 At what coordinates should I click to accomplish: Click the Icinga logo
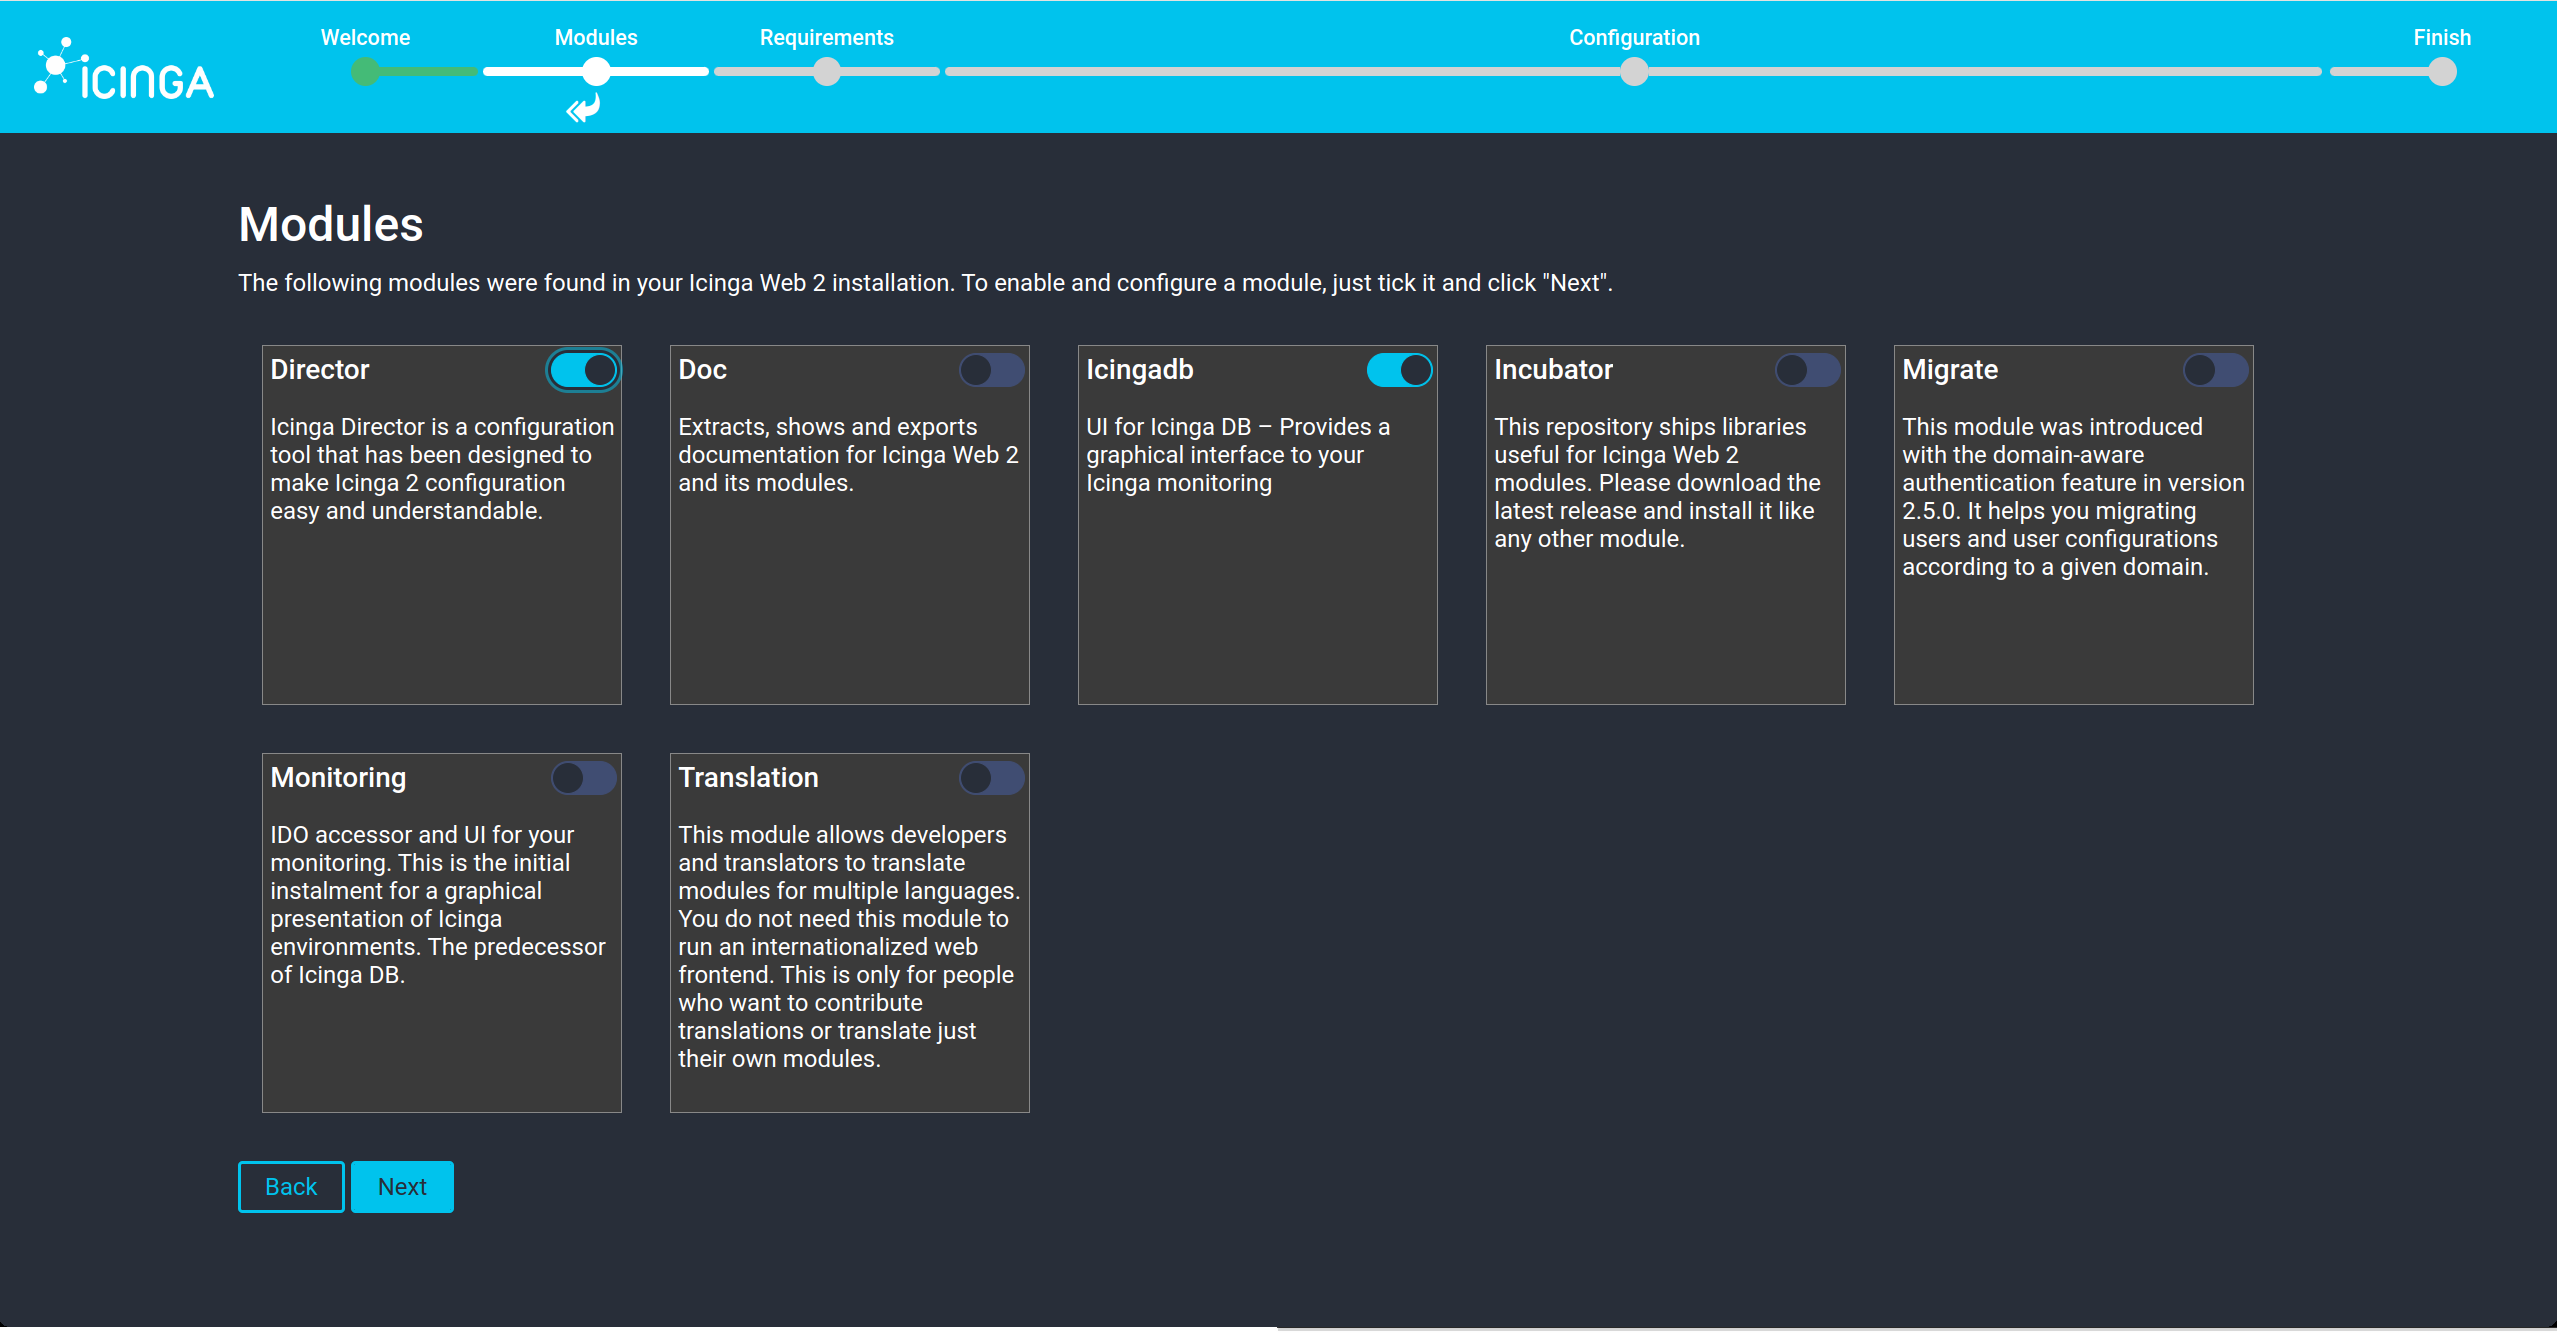point(124,70)
